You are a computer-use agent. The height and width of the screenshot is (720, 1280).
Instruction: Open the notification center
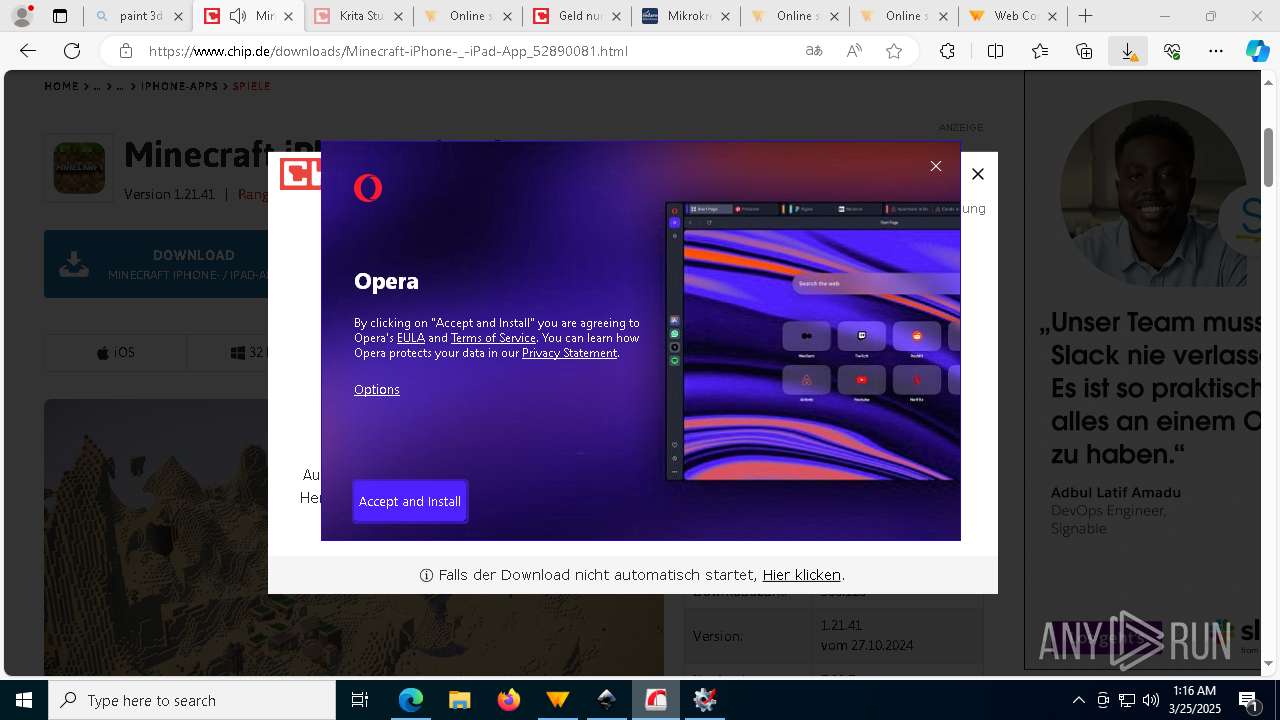tap(1250, 700)
